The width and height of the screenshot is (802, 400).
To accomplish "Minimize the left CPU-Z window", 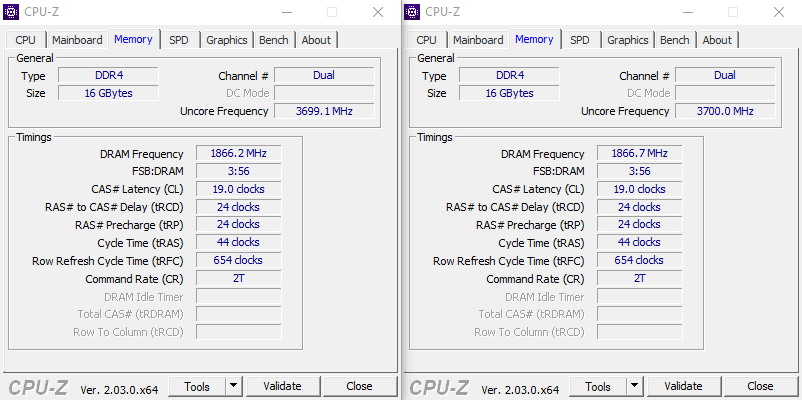I will pyautogui.click(x=287, y=12).
